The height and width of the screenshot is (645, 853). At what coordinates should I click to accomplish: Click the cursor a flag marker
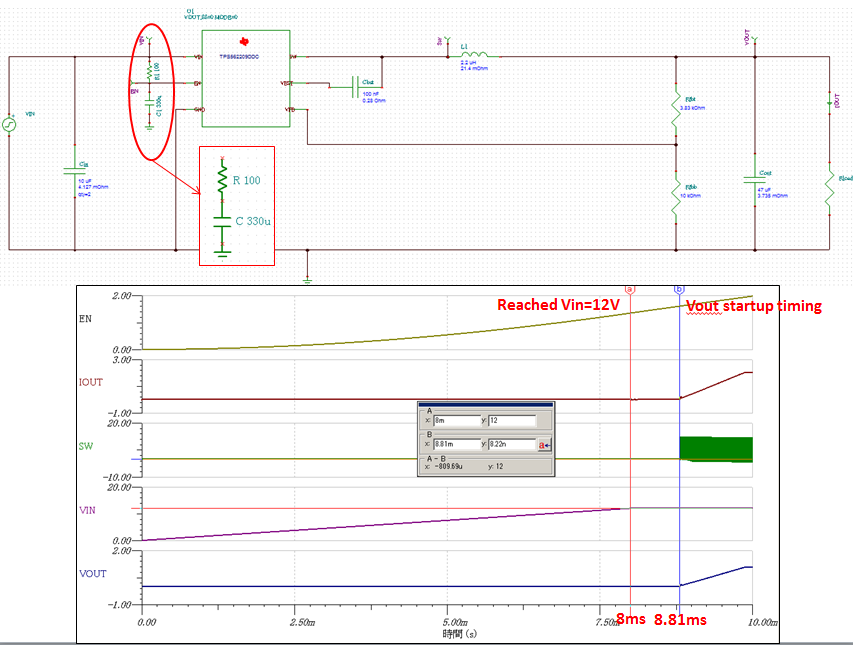pyautogui.click(x=630, y=290)
